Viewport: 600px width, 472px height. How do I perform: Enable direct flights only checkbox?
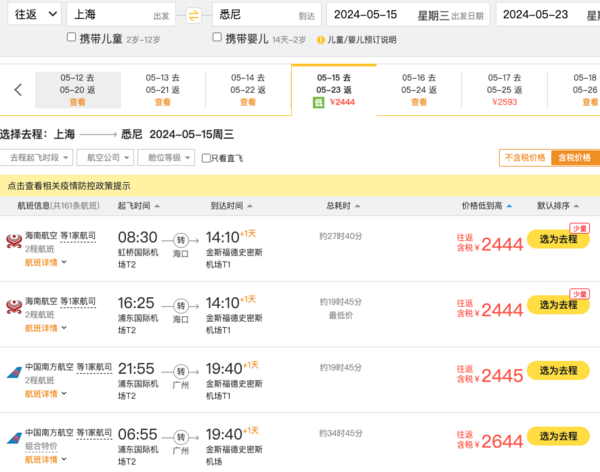pos(206,158)
